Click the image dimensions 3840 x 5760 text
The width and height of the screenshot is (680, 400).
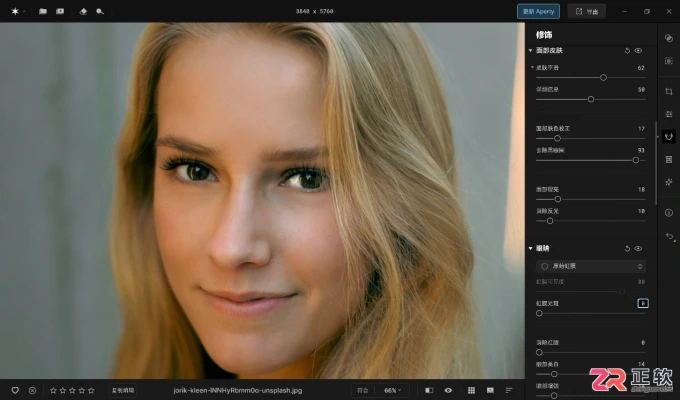click(x=314, y=11)
